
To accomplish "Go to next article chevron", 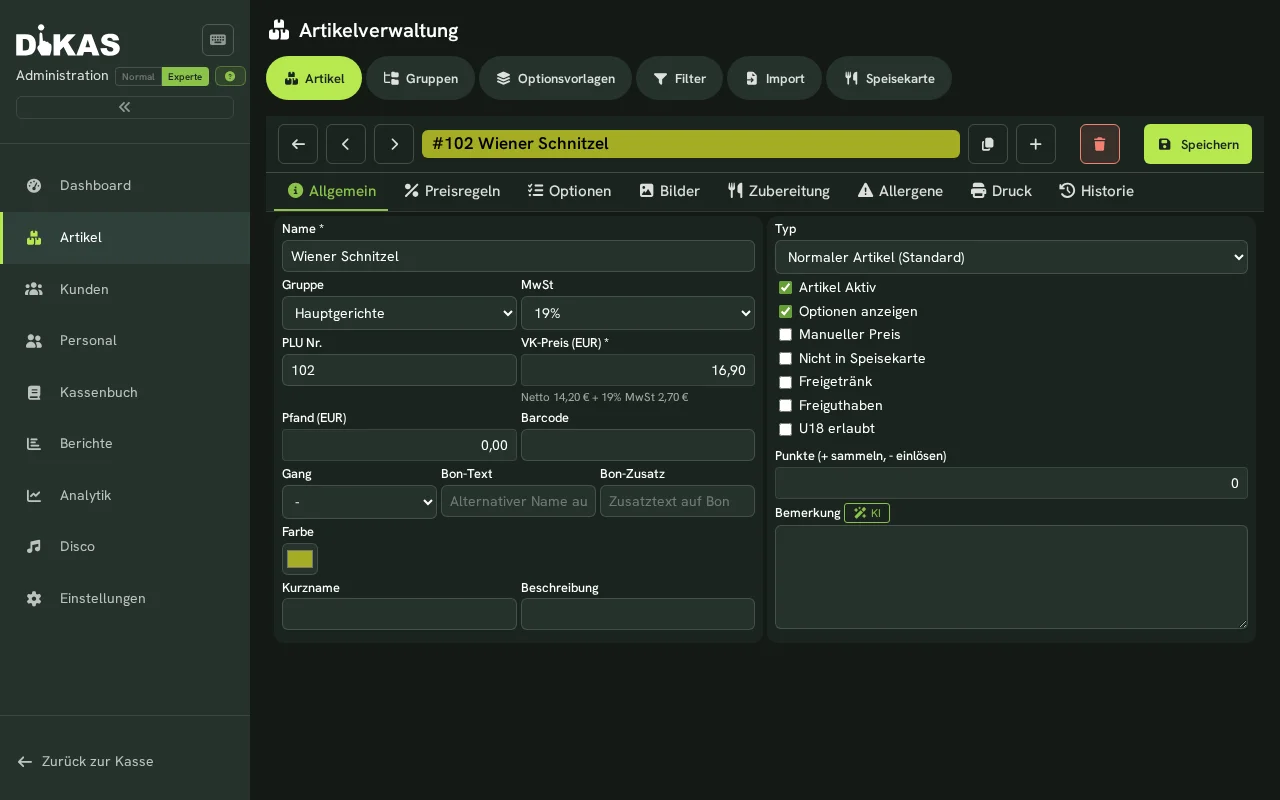I will pyautogui.click(x=394, y=144).
